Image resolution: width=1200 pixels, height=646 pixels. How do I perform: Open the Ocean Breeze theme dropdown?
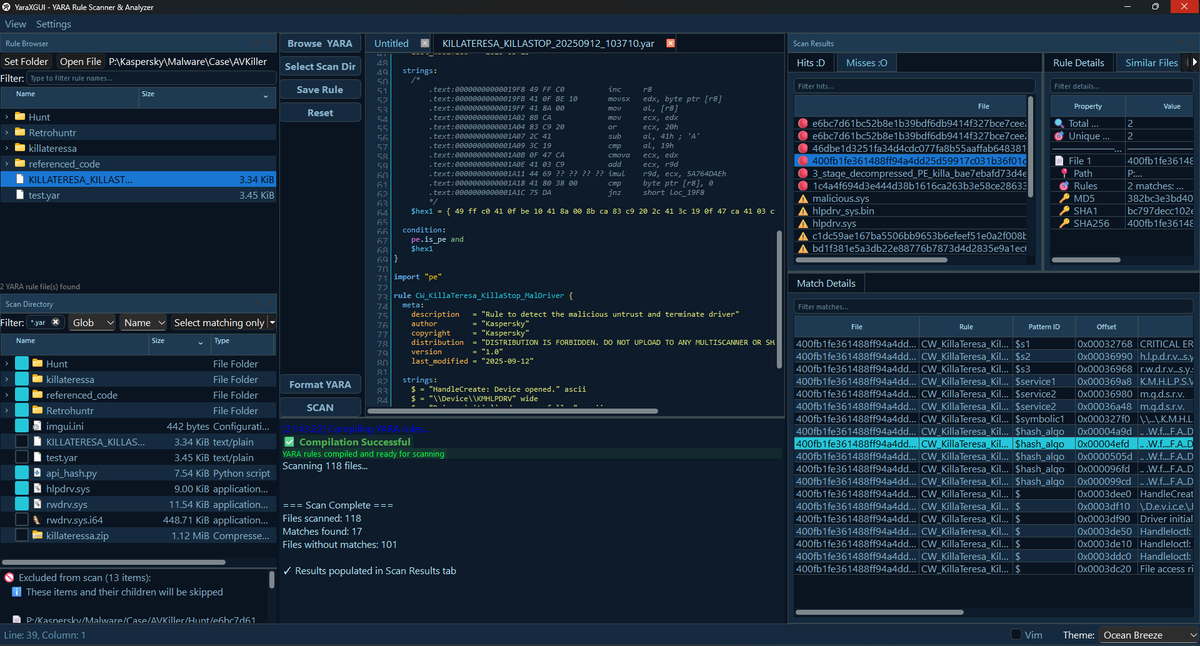pyautogui.click(x=1148, y=635)
